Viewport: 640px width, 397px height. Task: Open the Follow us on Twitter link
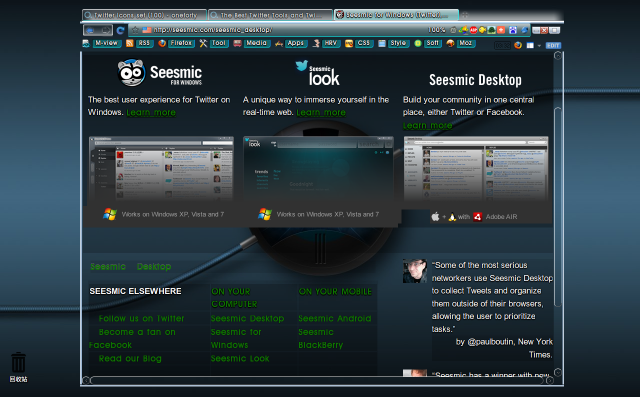tap(141, 319)
